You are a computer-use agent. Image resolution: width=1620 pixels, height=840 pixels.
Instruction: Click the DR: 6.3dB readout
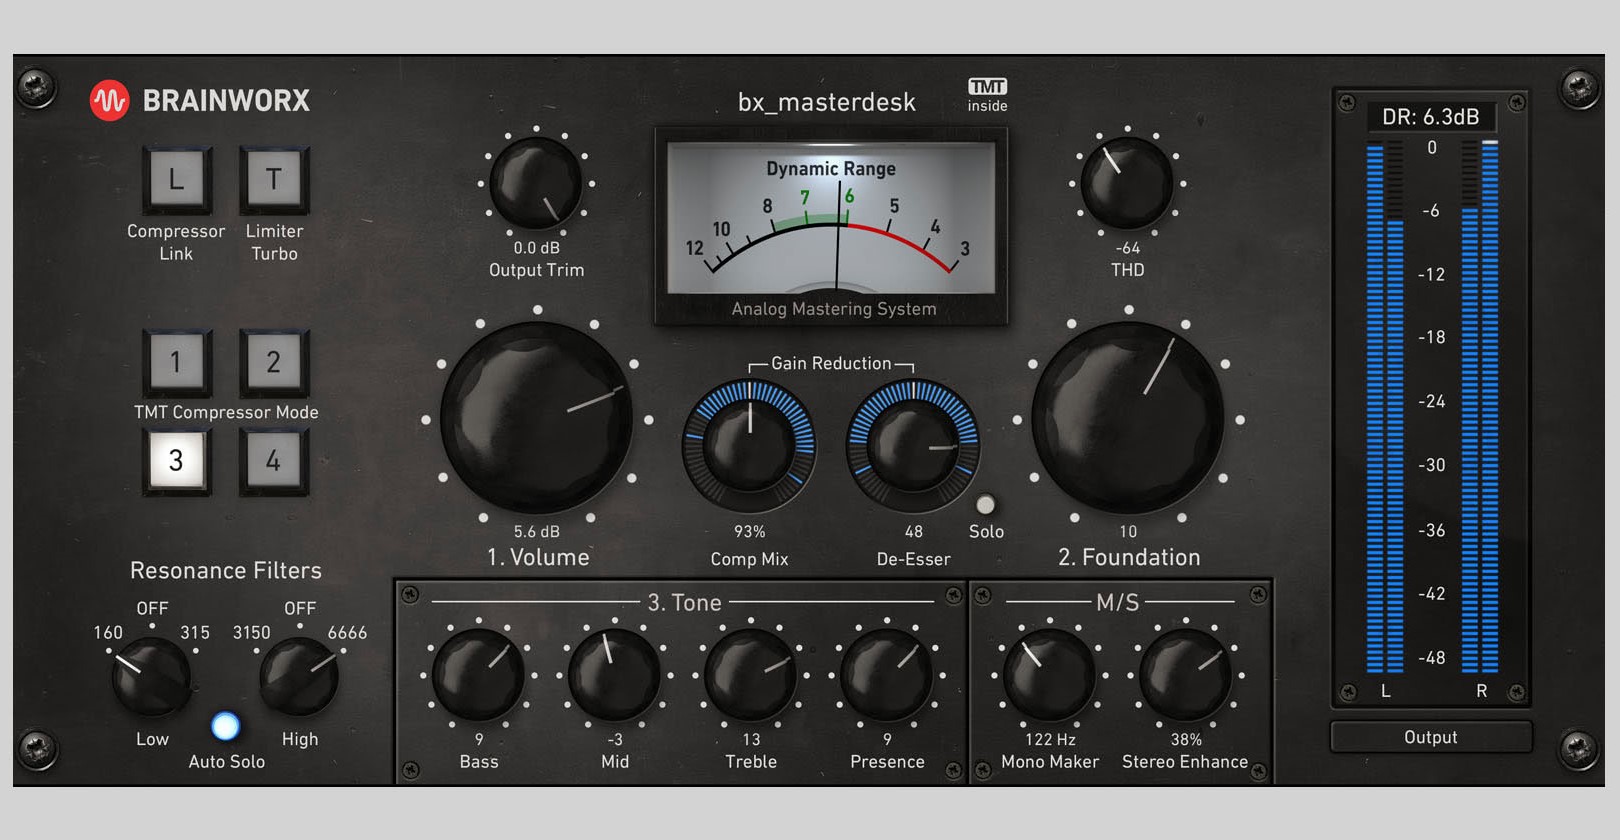pyautogui.click(x=1431, y=117)
